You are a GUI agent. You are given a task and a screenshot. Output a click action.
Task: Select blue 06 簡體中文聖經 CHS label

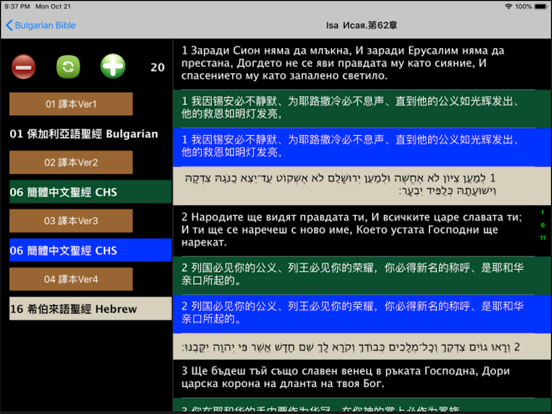[90, 250]
